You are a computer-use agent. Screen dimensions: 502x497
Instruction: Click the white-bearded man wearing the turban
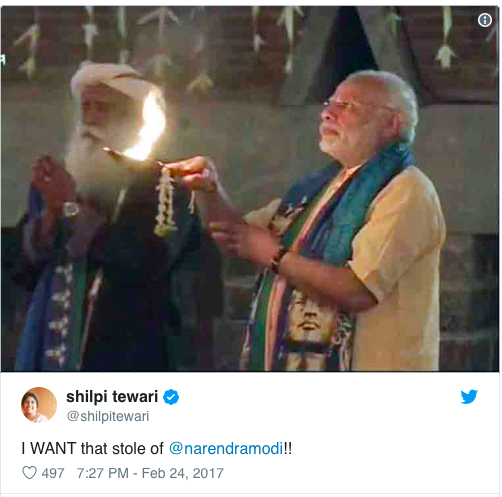[100, 217]
